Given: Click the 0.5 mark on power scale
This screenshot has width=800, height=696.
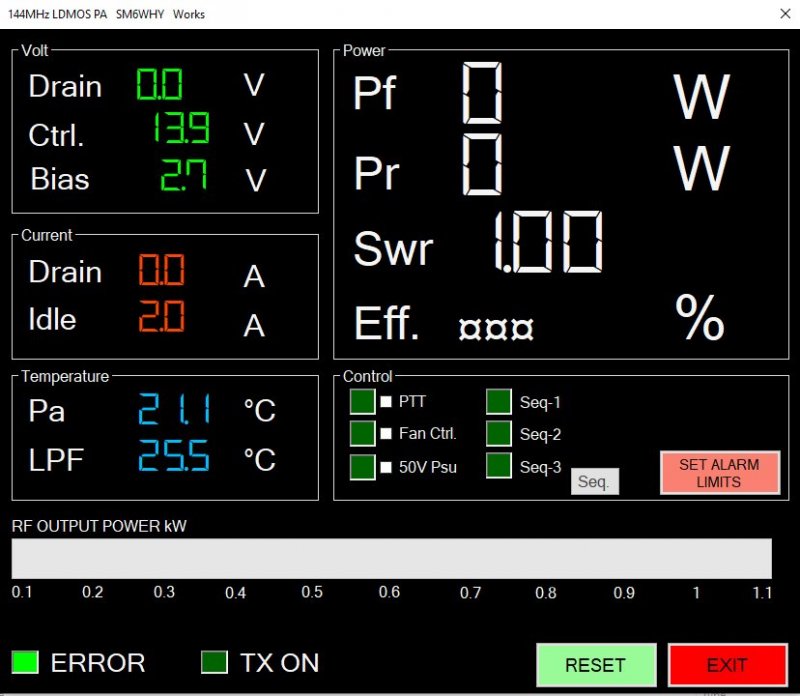Looking at the screenshot, I should tap(312, 592).
